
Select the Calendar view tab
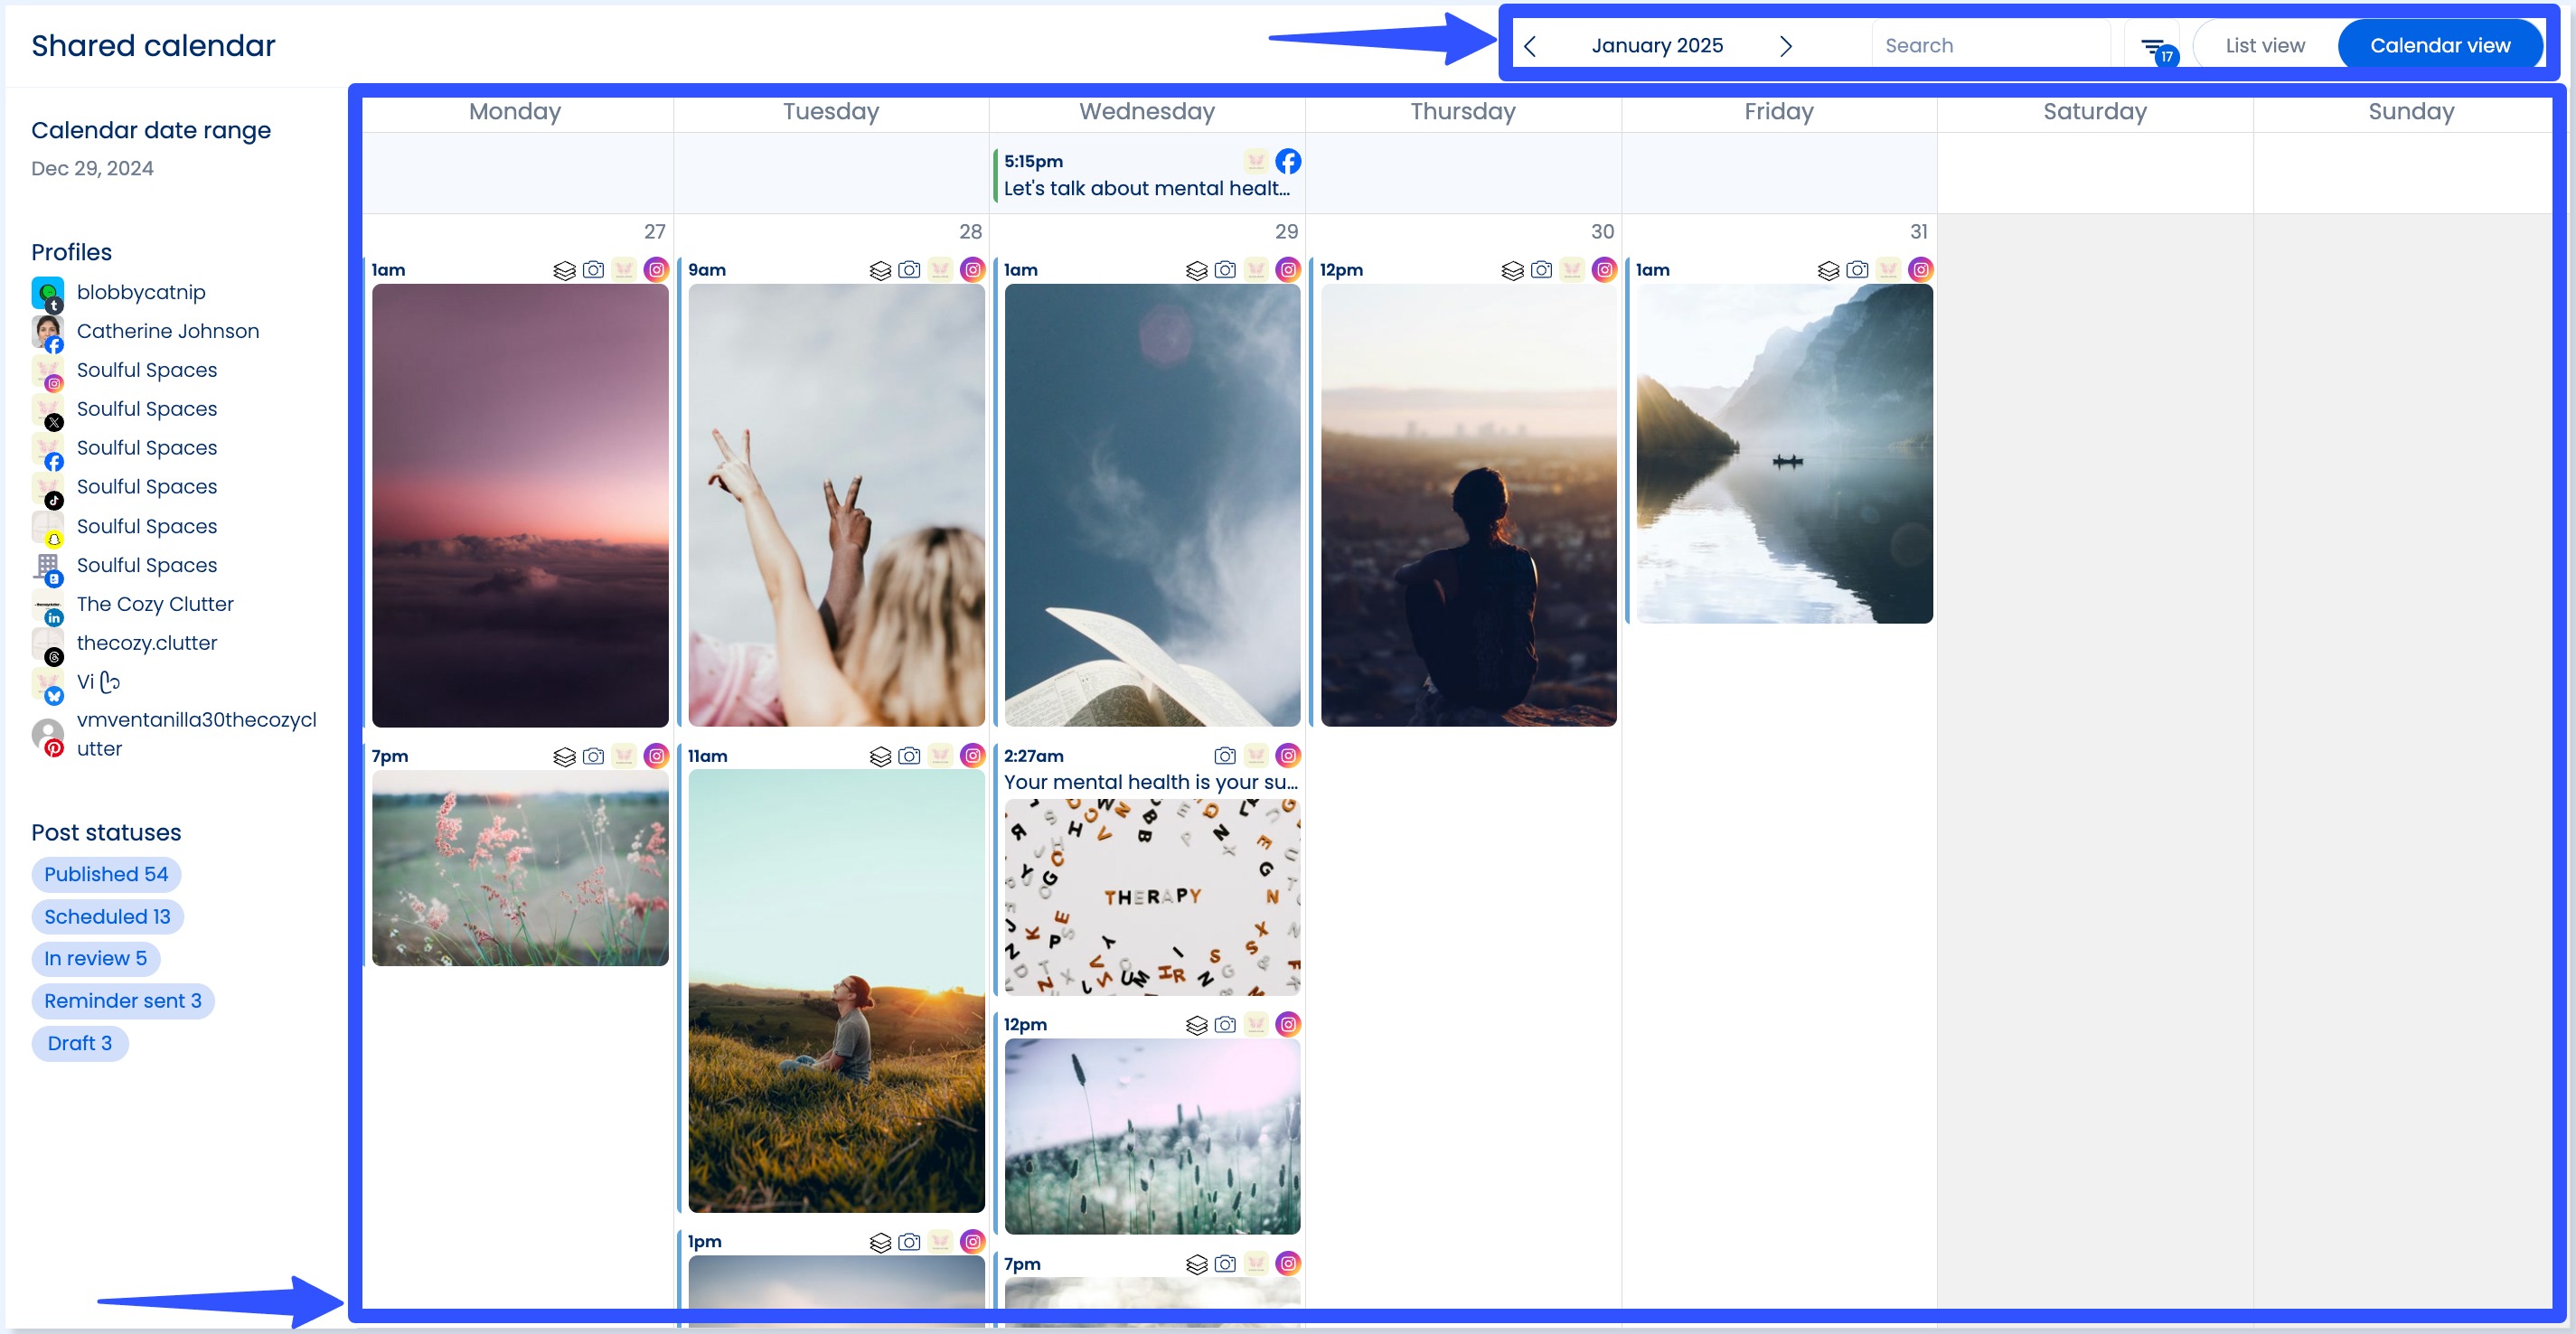point(2440,45)
